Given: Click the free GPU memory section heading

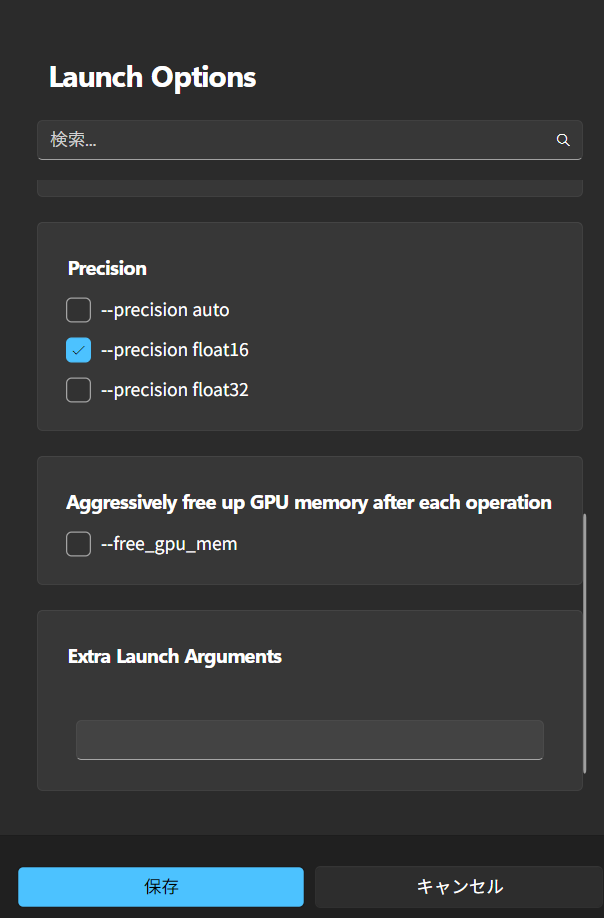Looking at the screenshot, I should (x=309, y=502).
